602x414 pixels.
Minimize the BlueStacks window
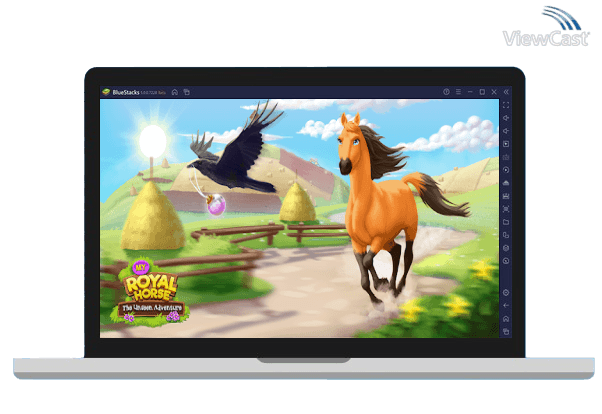tap(470, 92)
